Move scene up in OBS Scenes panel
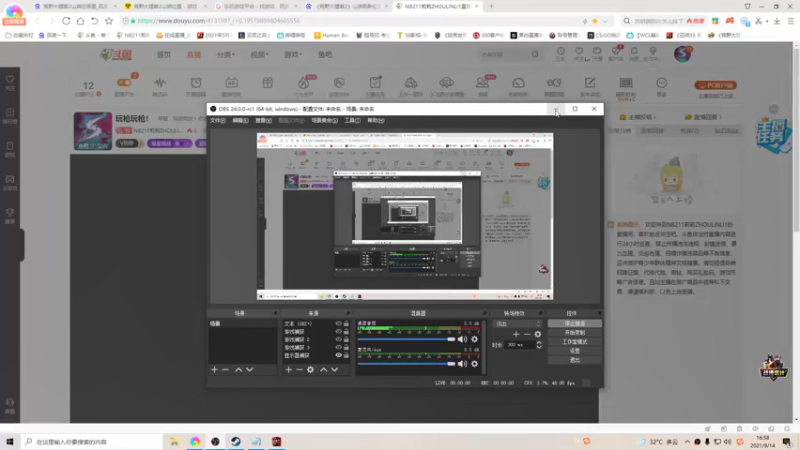 point(238,369)
